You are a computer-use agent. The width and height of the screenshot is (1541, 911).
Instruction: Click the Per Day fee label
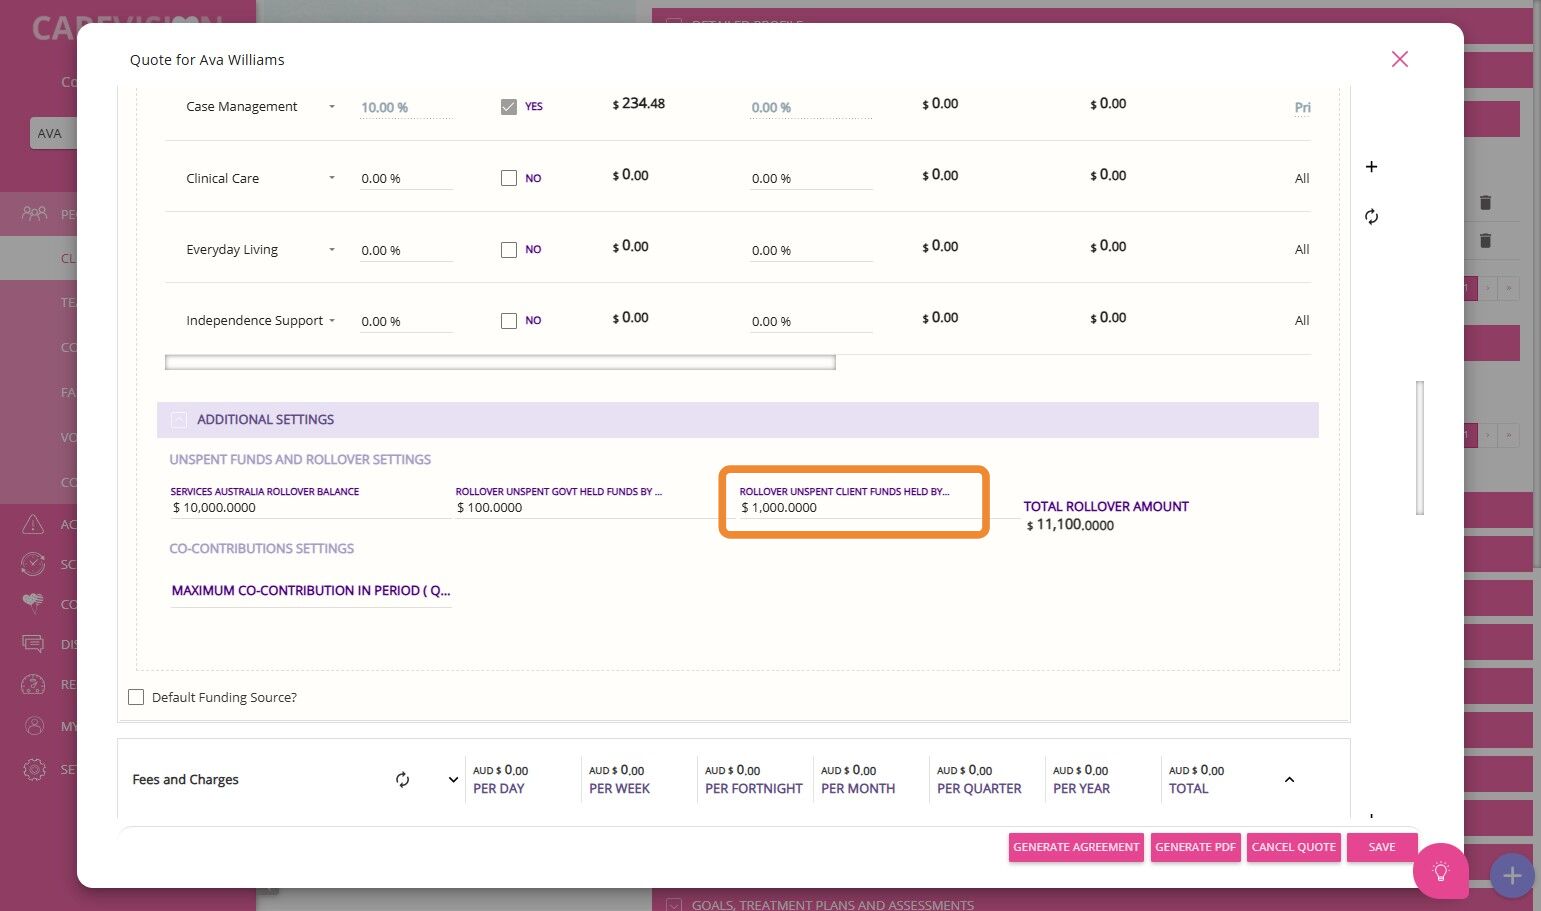click(499, 789)
